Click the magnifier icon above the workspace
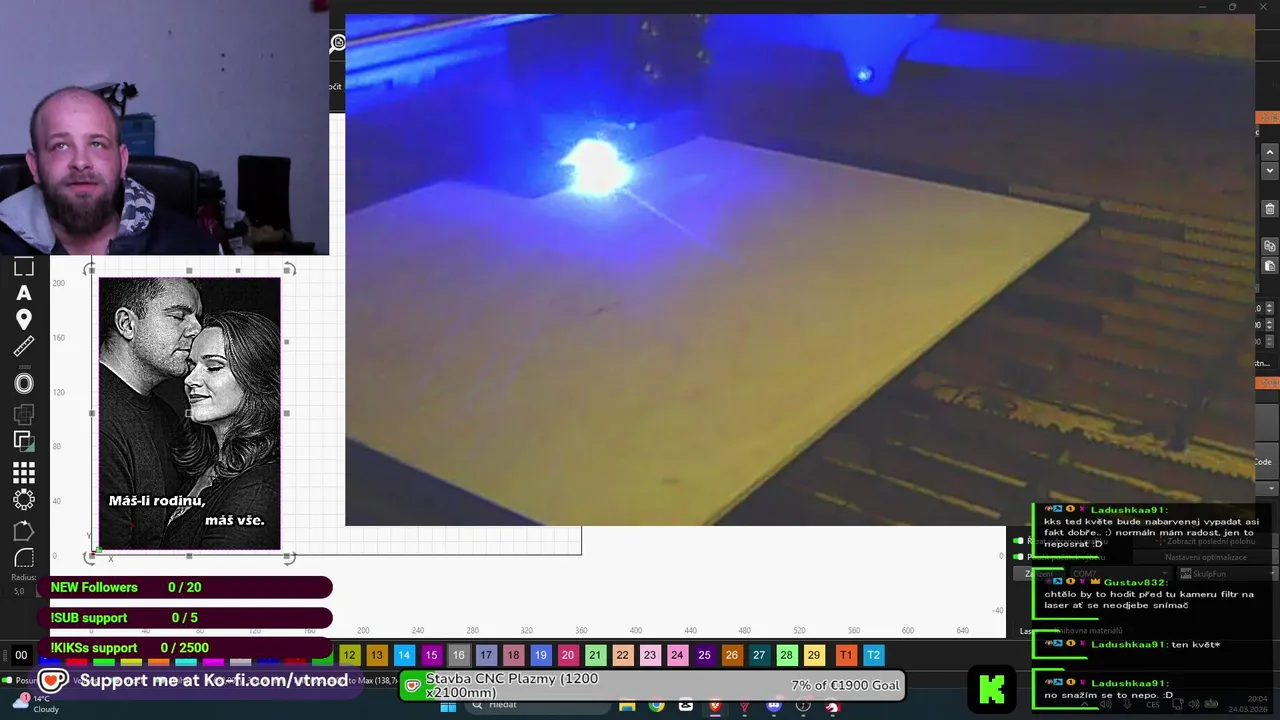The height and width of the screenshot is (720, 1280). [338, 43]
